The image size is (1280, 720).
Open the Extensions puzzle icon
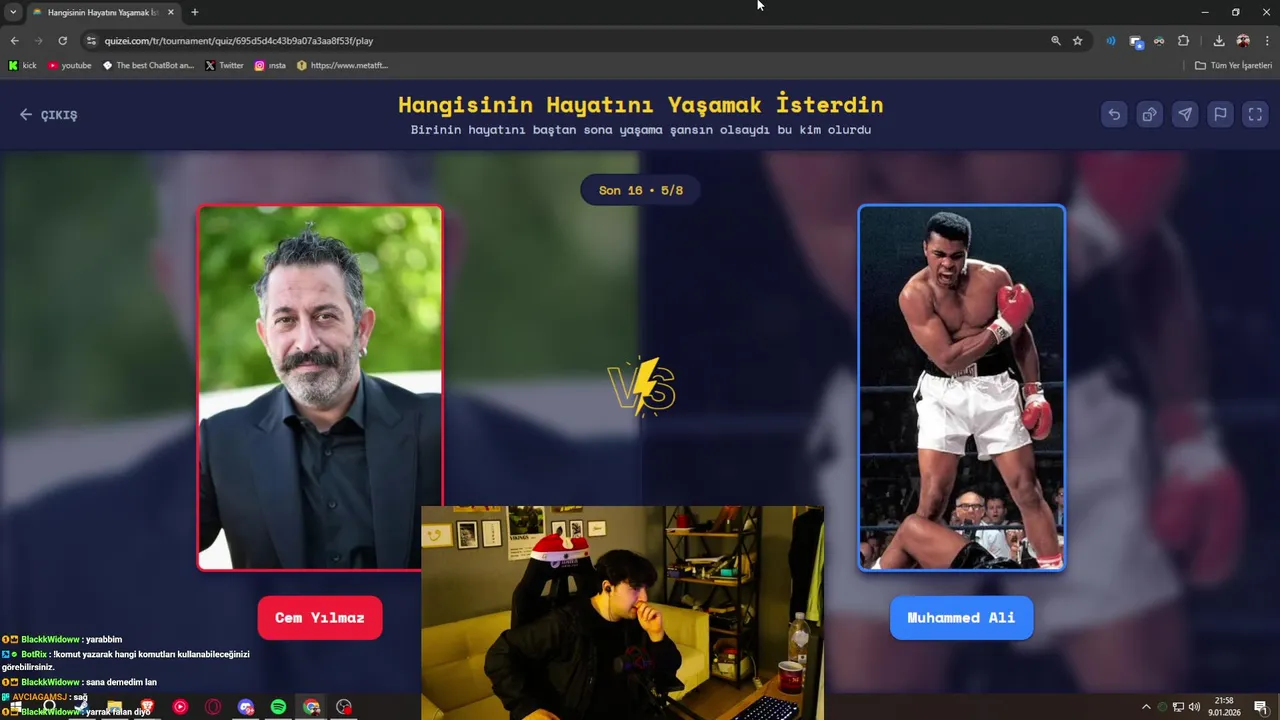[1183, 41]
